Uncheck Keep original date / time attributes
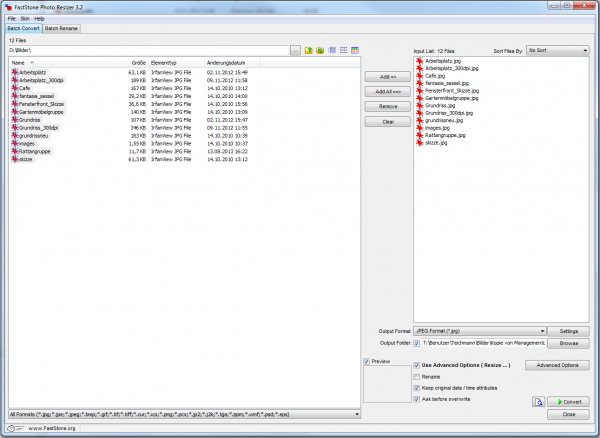 (417, 387)
